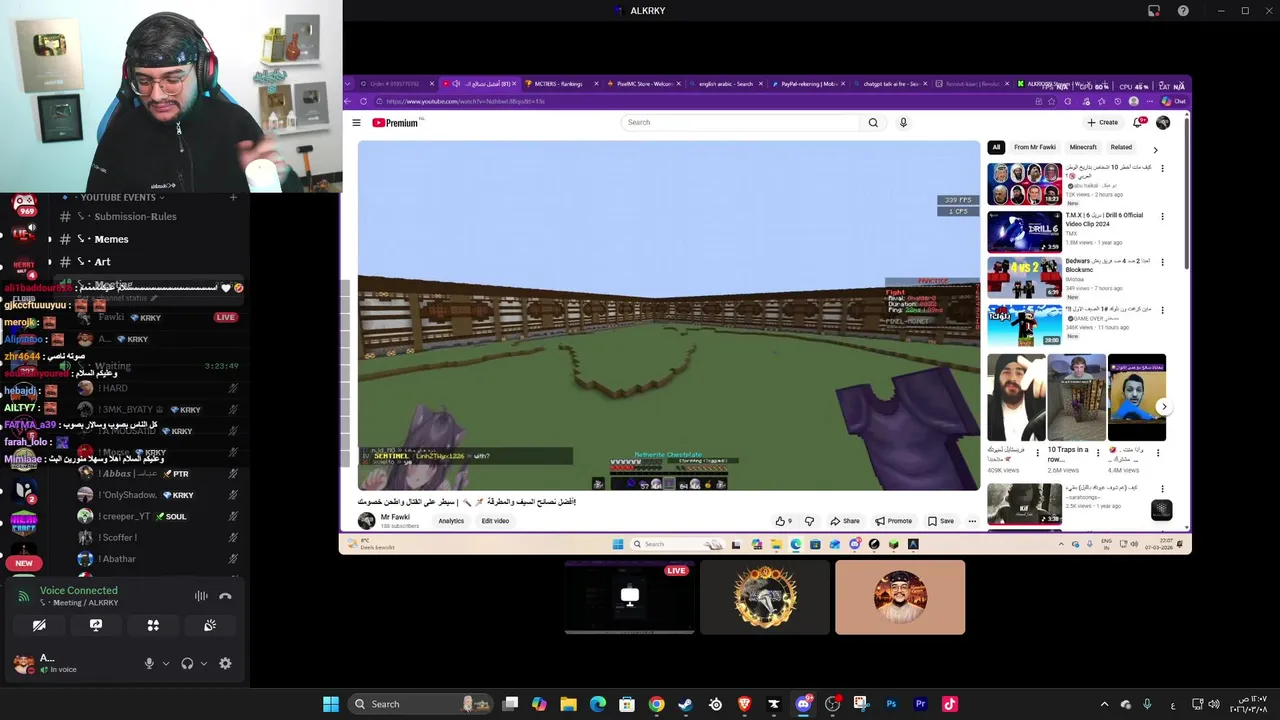The image size is (1280, 720).
Task: Disconnect from the Discord voice call
Action: pos(225,596)
